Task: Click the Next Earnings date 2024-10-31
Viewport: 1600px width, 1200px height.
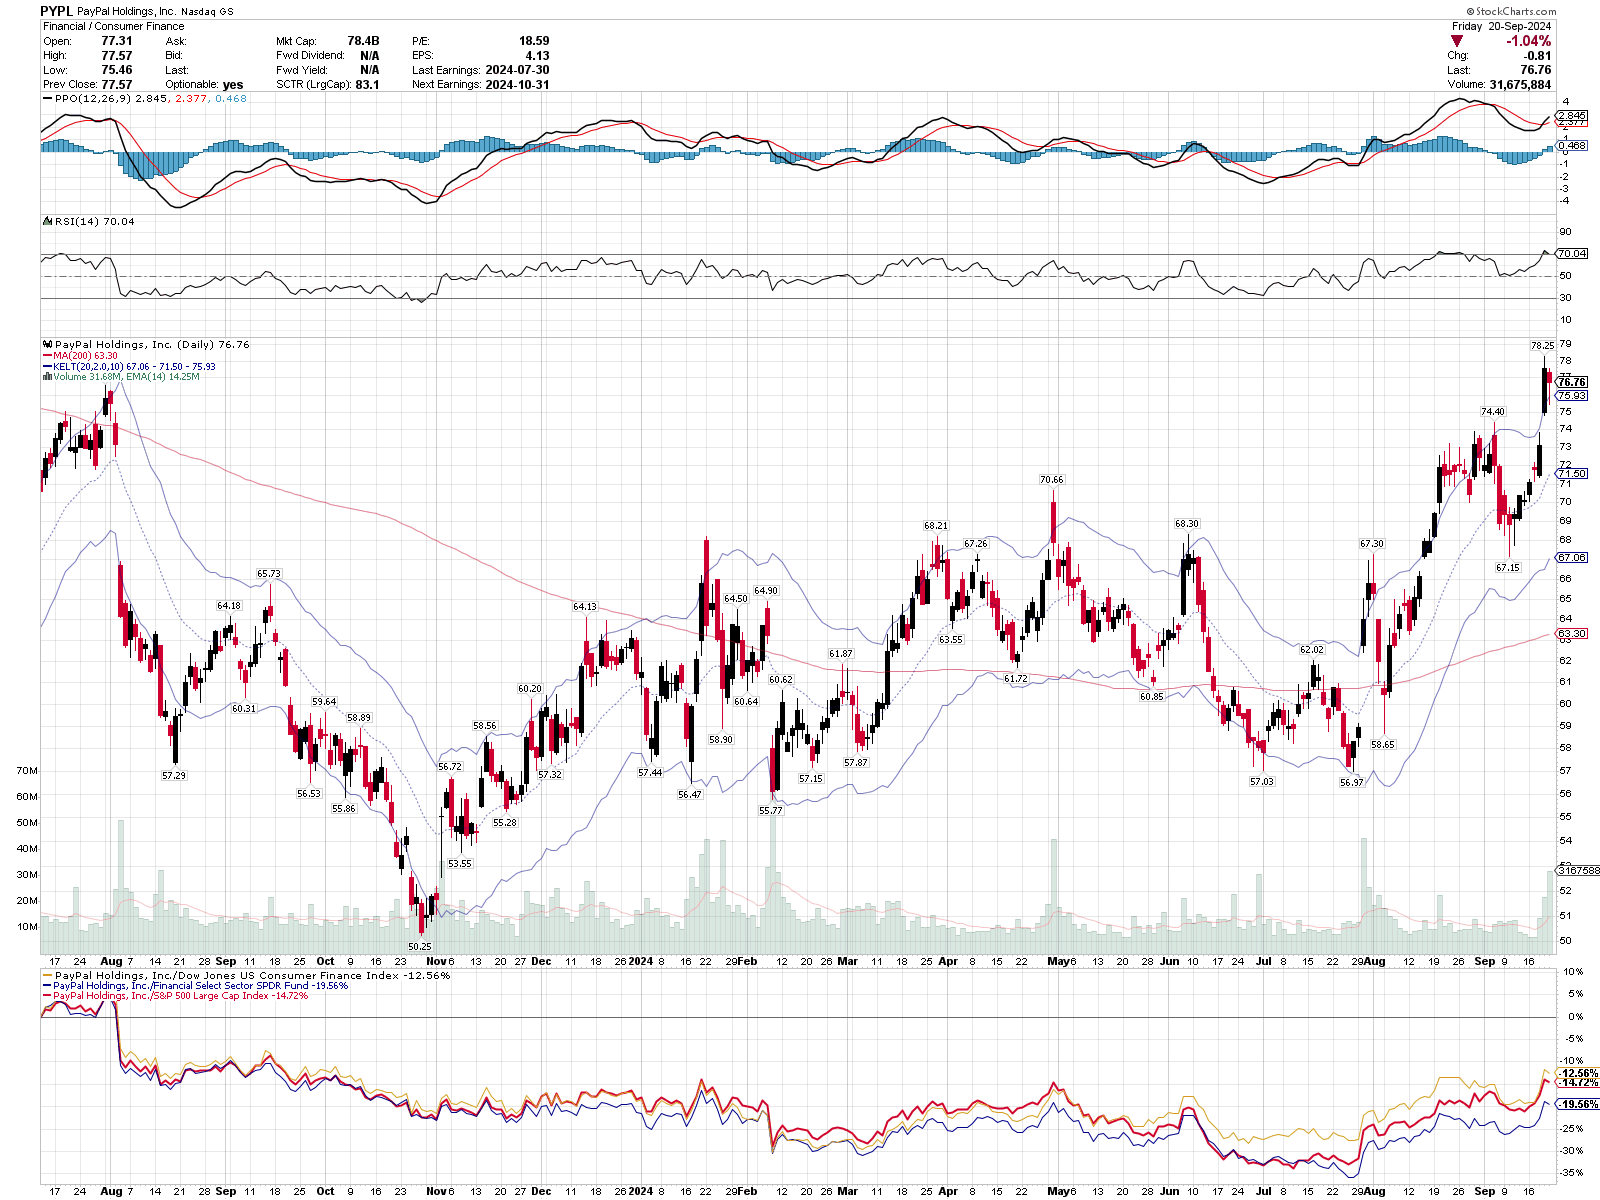Action: (x=517, y=85)
